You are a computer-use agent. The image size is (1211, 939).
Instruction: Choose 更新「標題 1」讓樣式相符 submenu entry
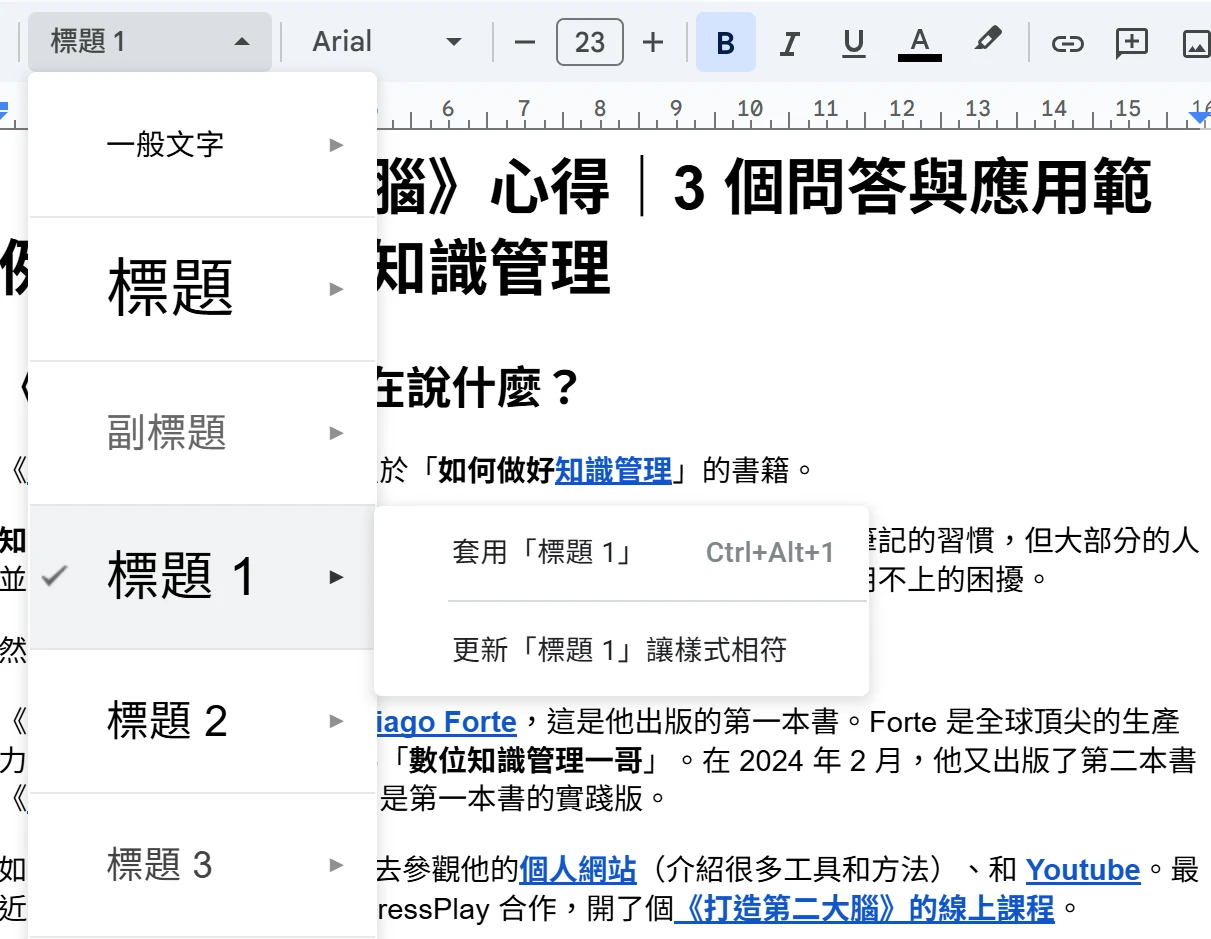click(621, 650)
